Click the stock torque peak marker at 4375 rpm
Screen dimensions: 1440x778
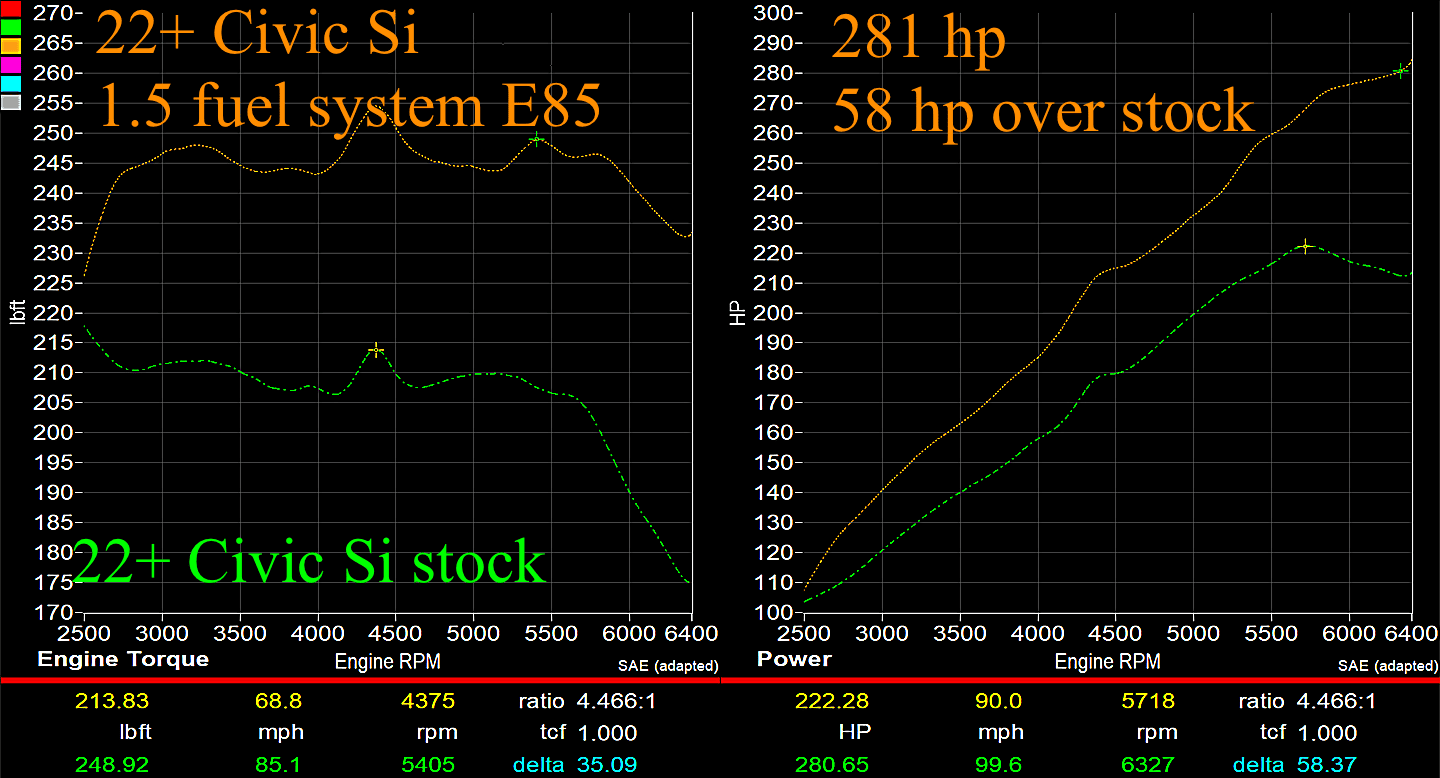(376, 349)
